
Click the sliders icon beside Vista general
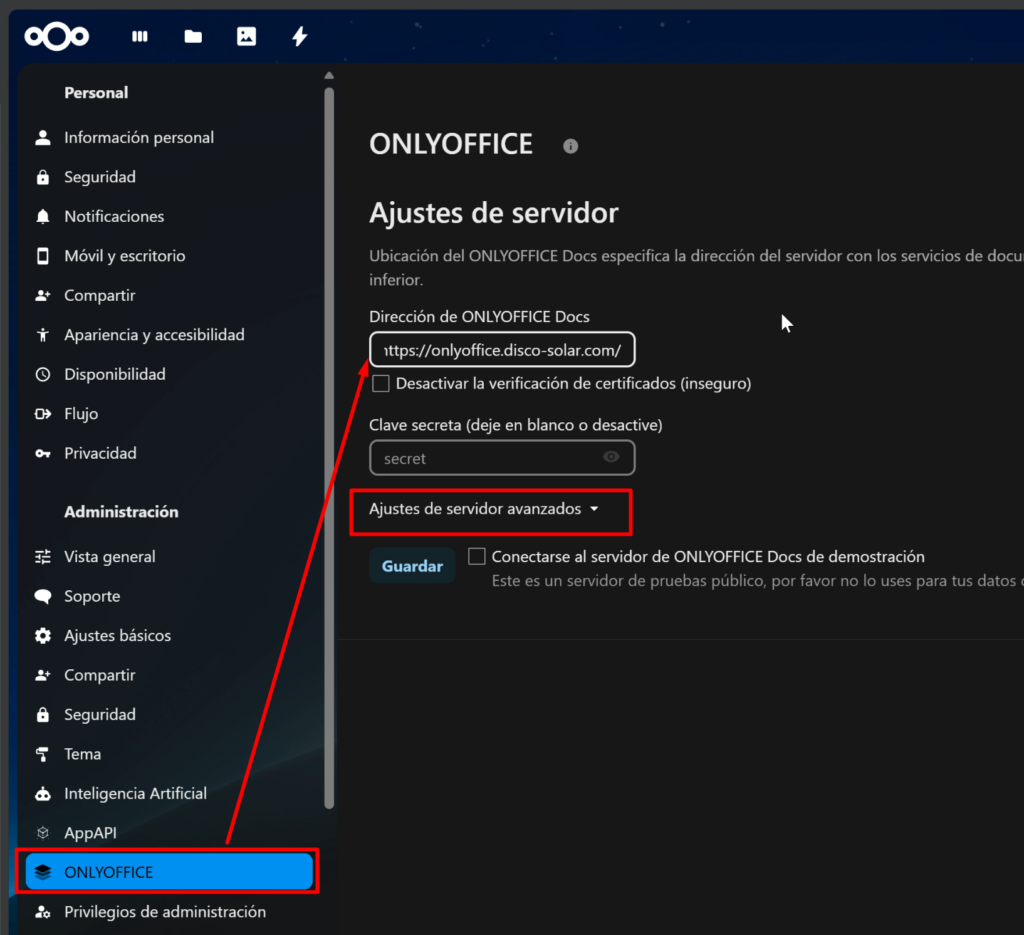coord(43,557)
